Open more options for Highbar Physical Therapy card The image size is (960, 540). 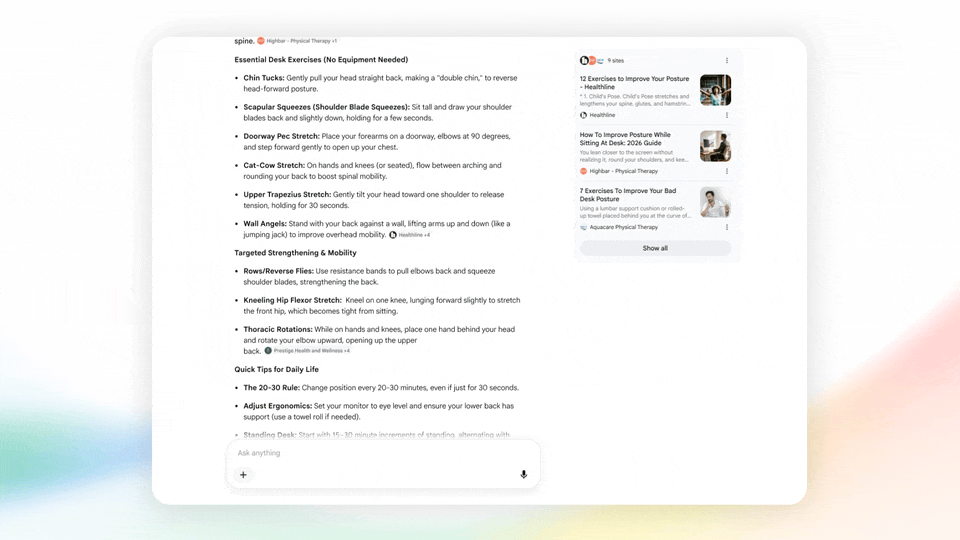727,171
